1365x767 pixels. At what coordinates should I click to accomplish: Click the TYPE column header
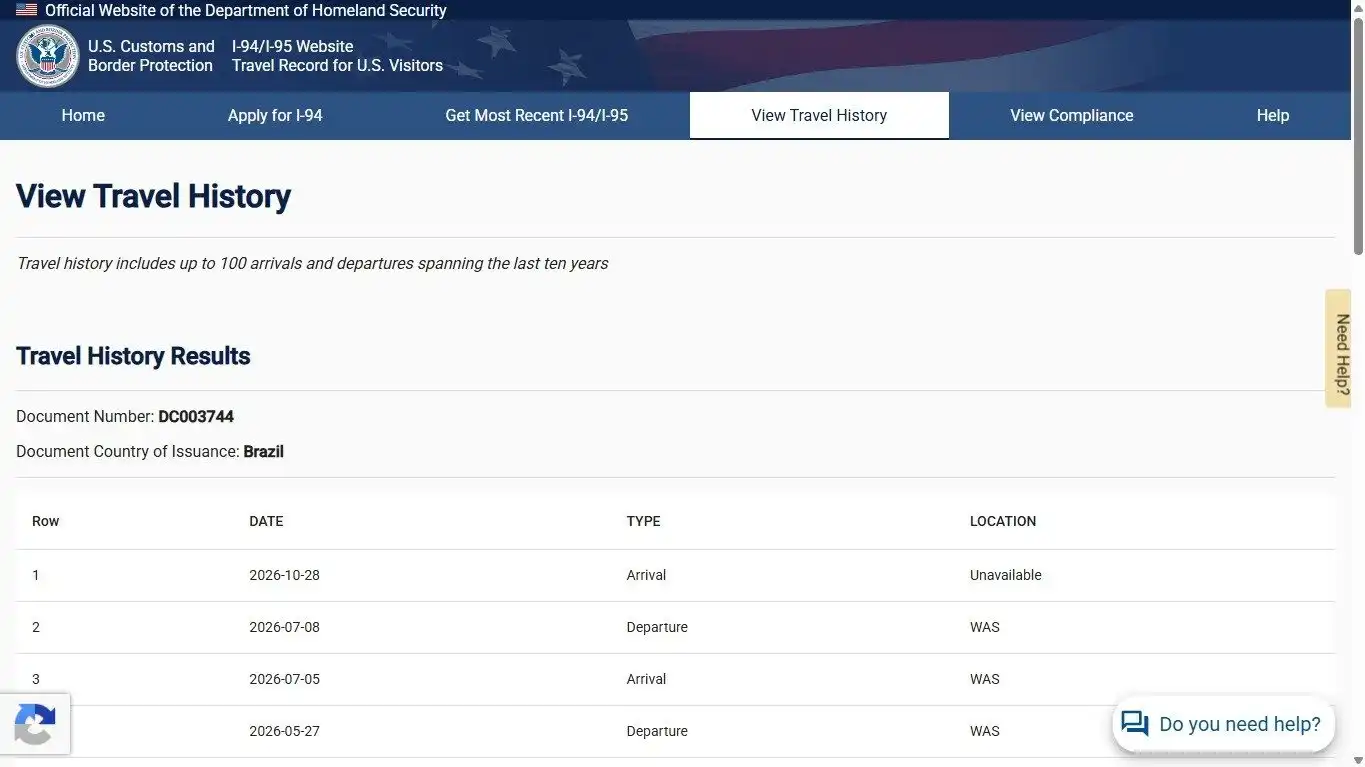pyautogui.click(x=643, y=521)
